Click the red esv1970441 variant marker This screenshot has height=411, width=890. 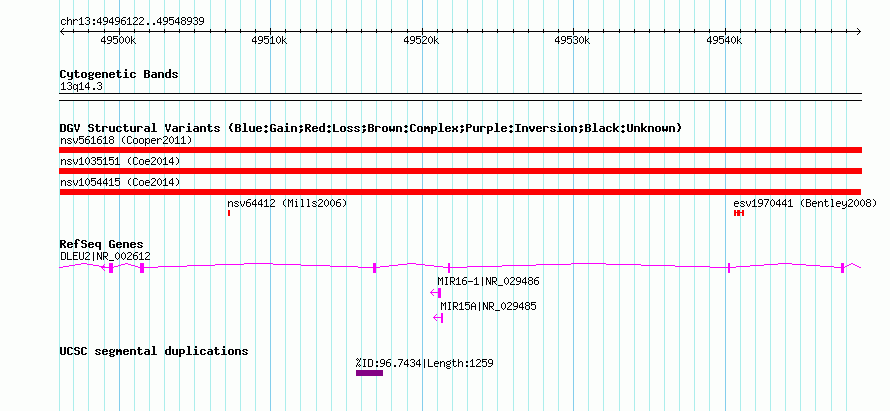coord(738,213)
